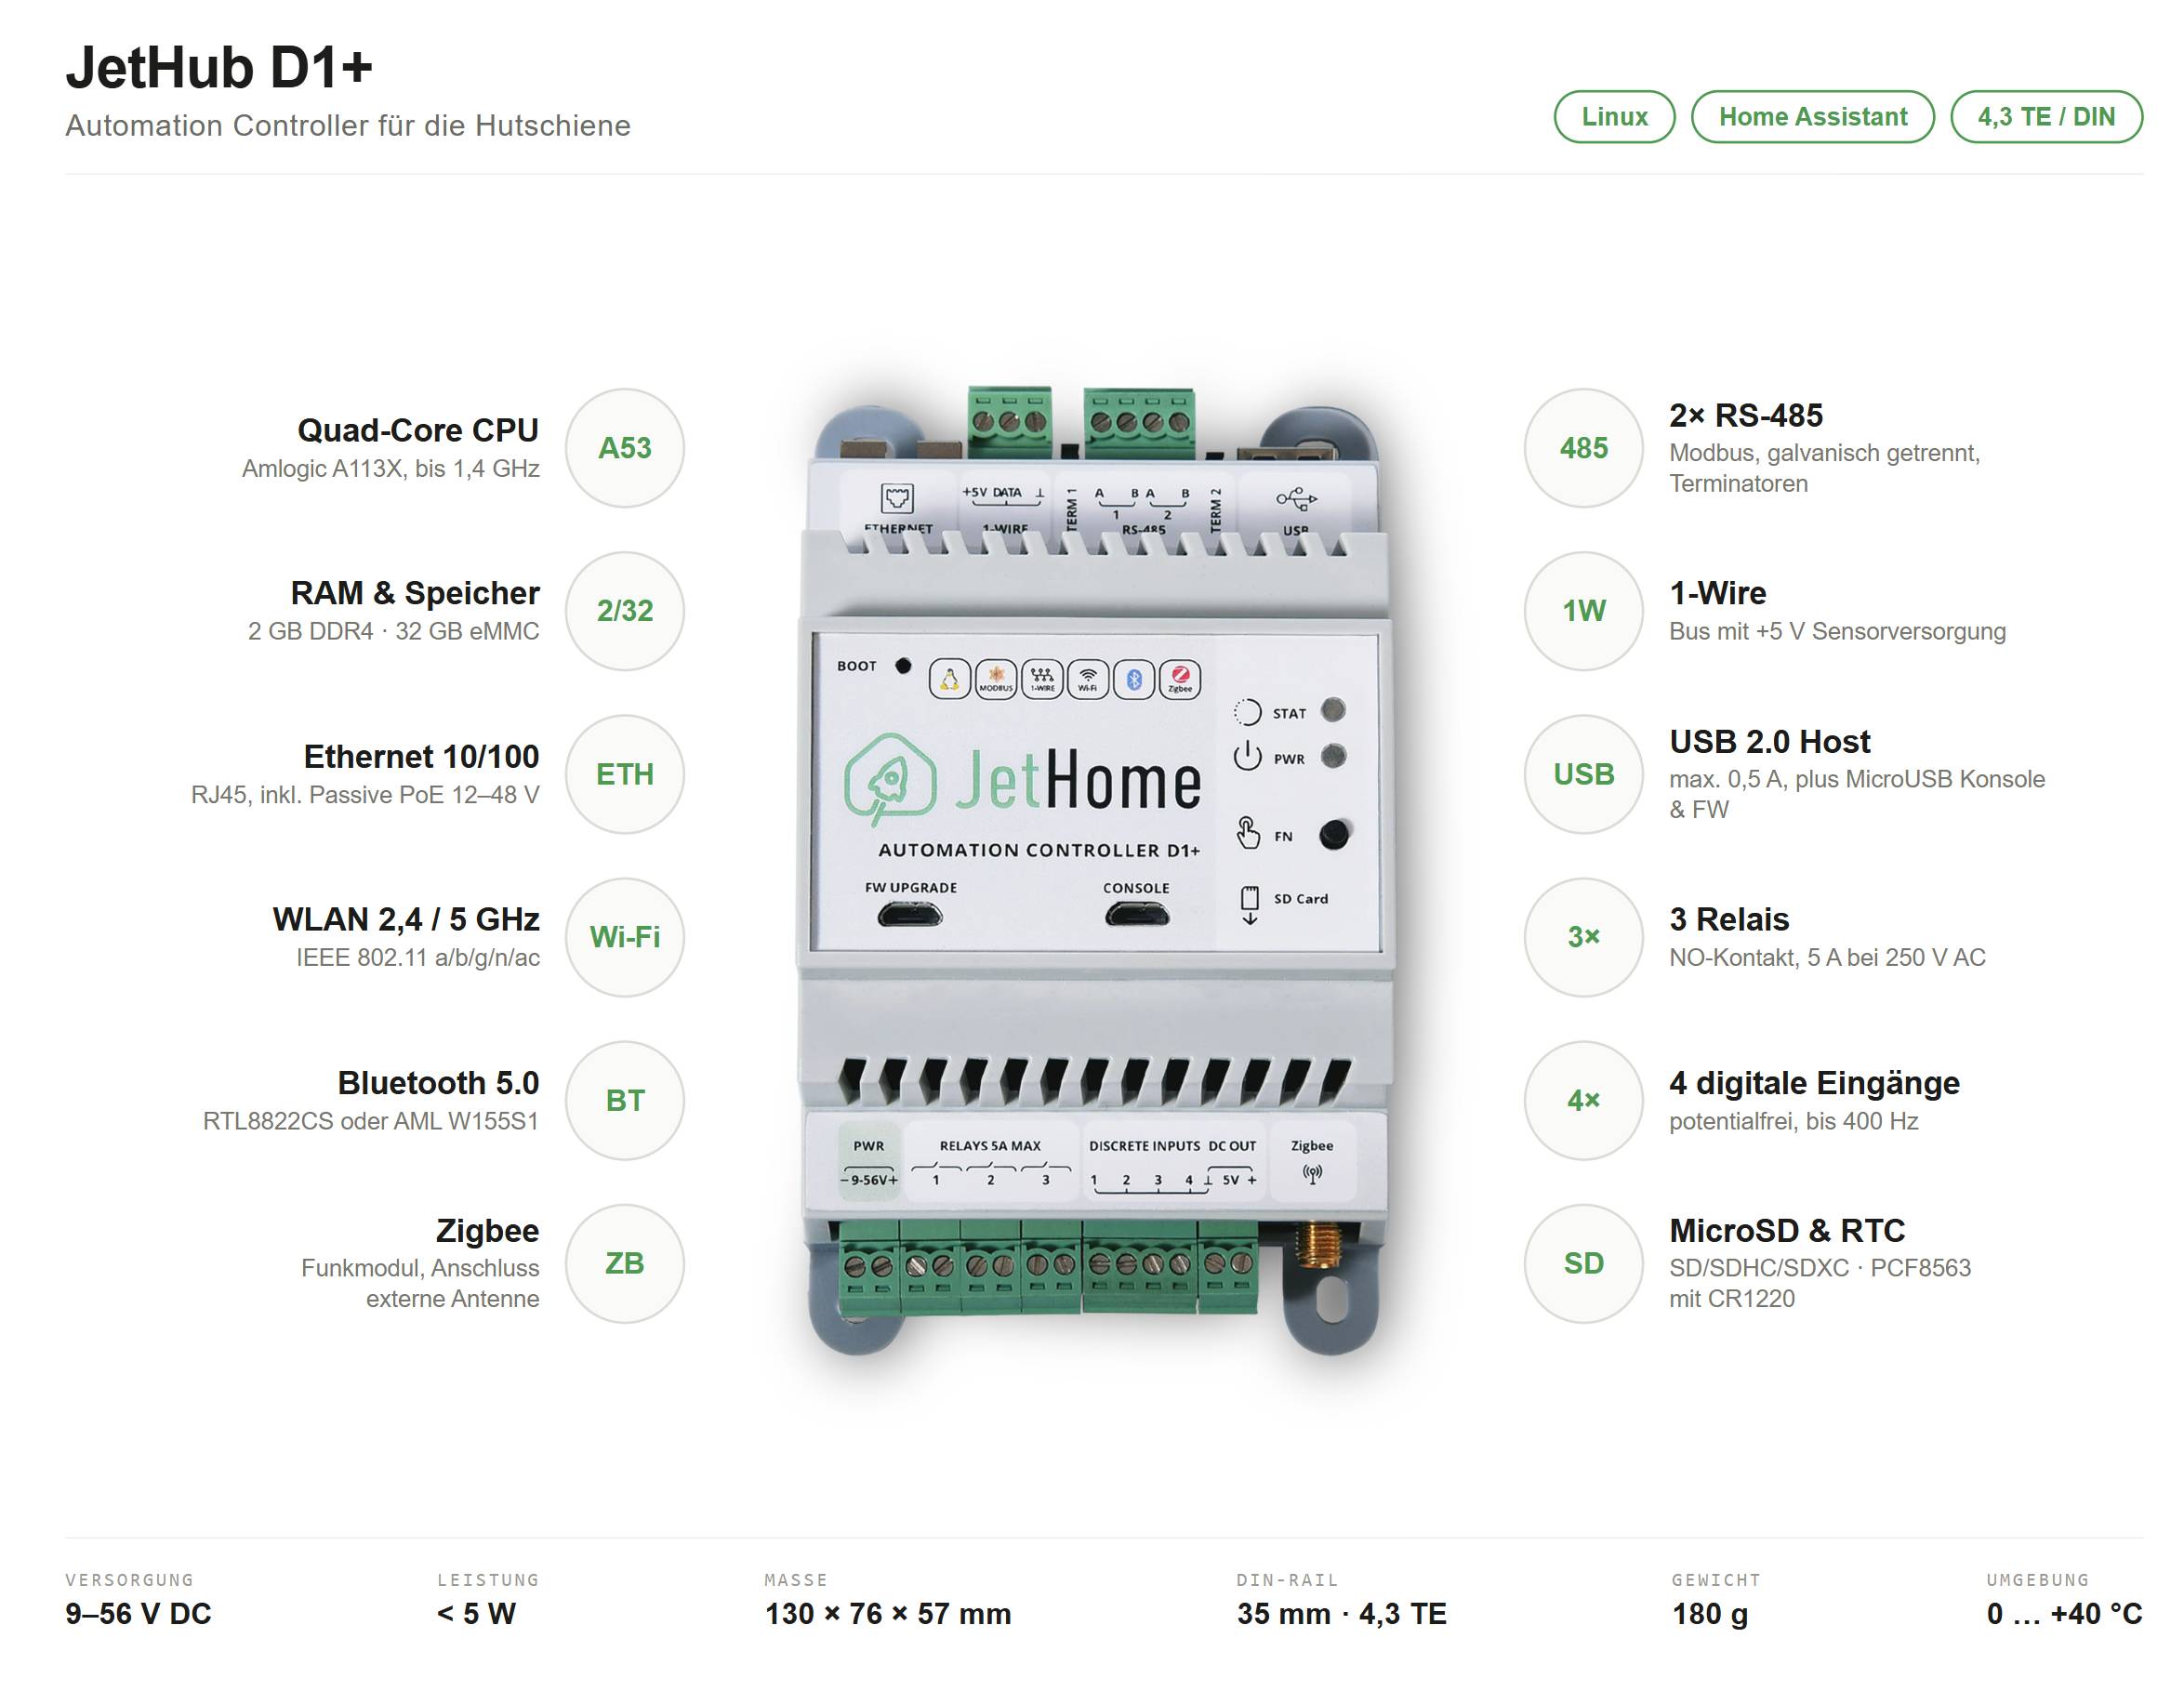Click the Wi-Fi feature badge
The width and height of the screenshot is (2184, 1691).
click(625, 937)
